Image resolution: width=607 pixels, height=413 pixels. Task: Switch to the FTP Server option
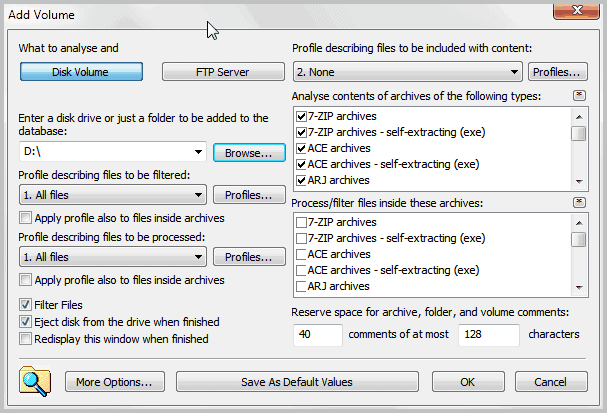(222, 72)
